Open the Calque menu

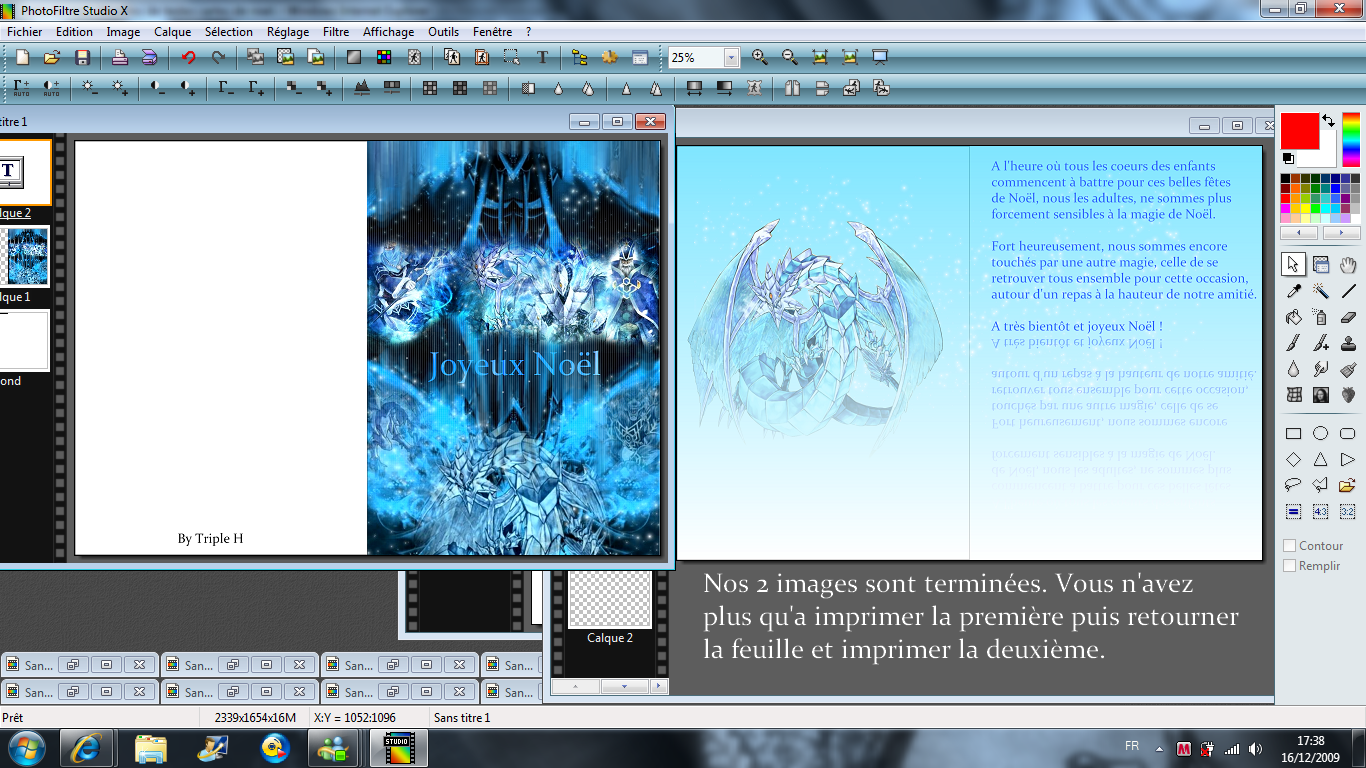tap(172, 32)
